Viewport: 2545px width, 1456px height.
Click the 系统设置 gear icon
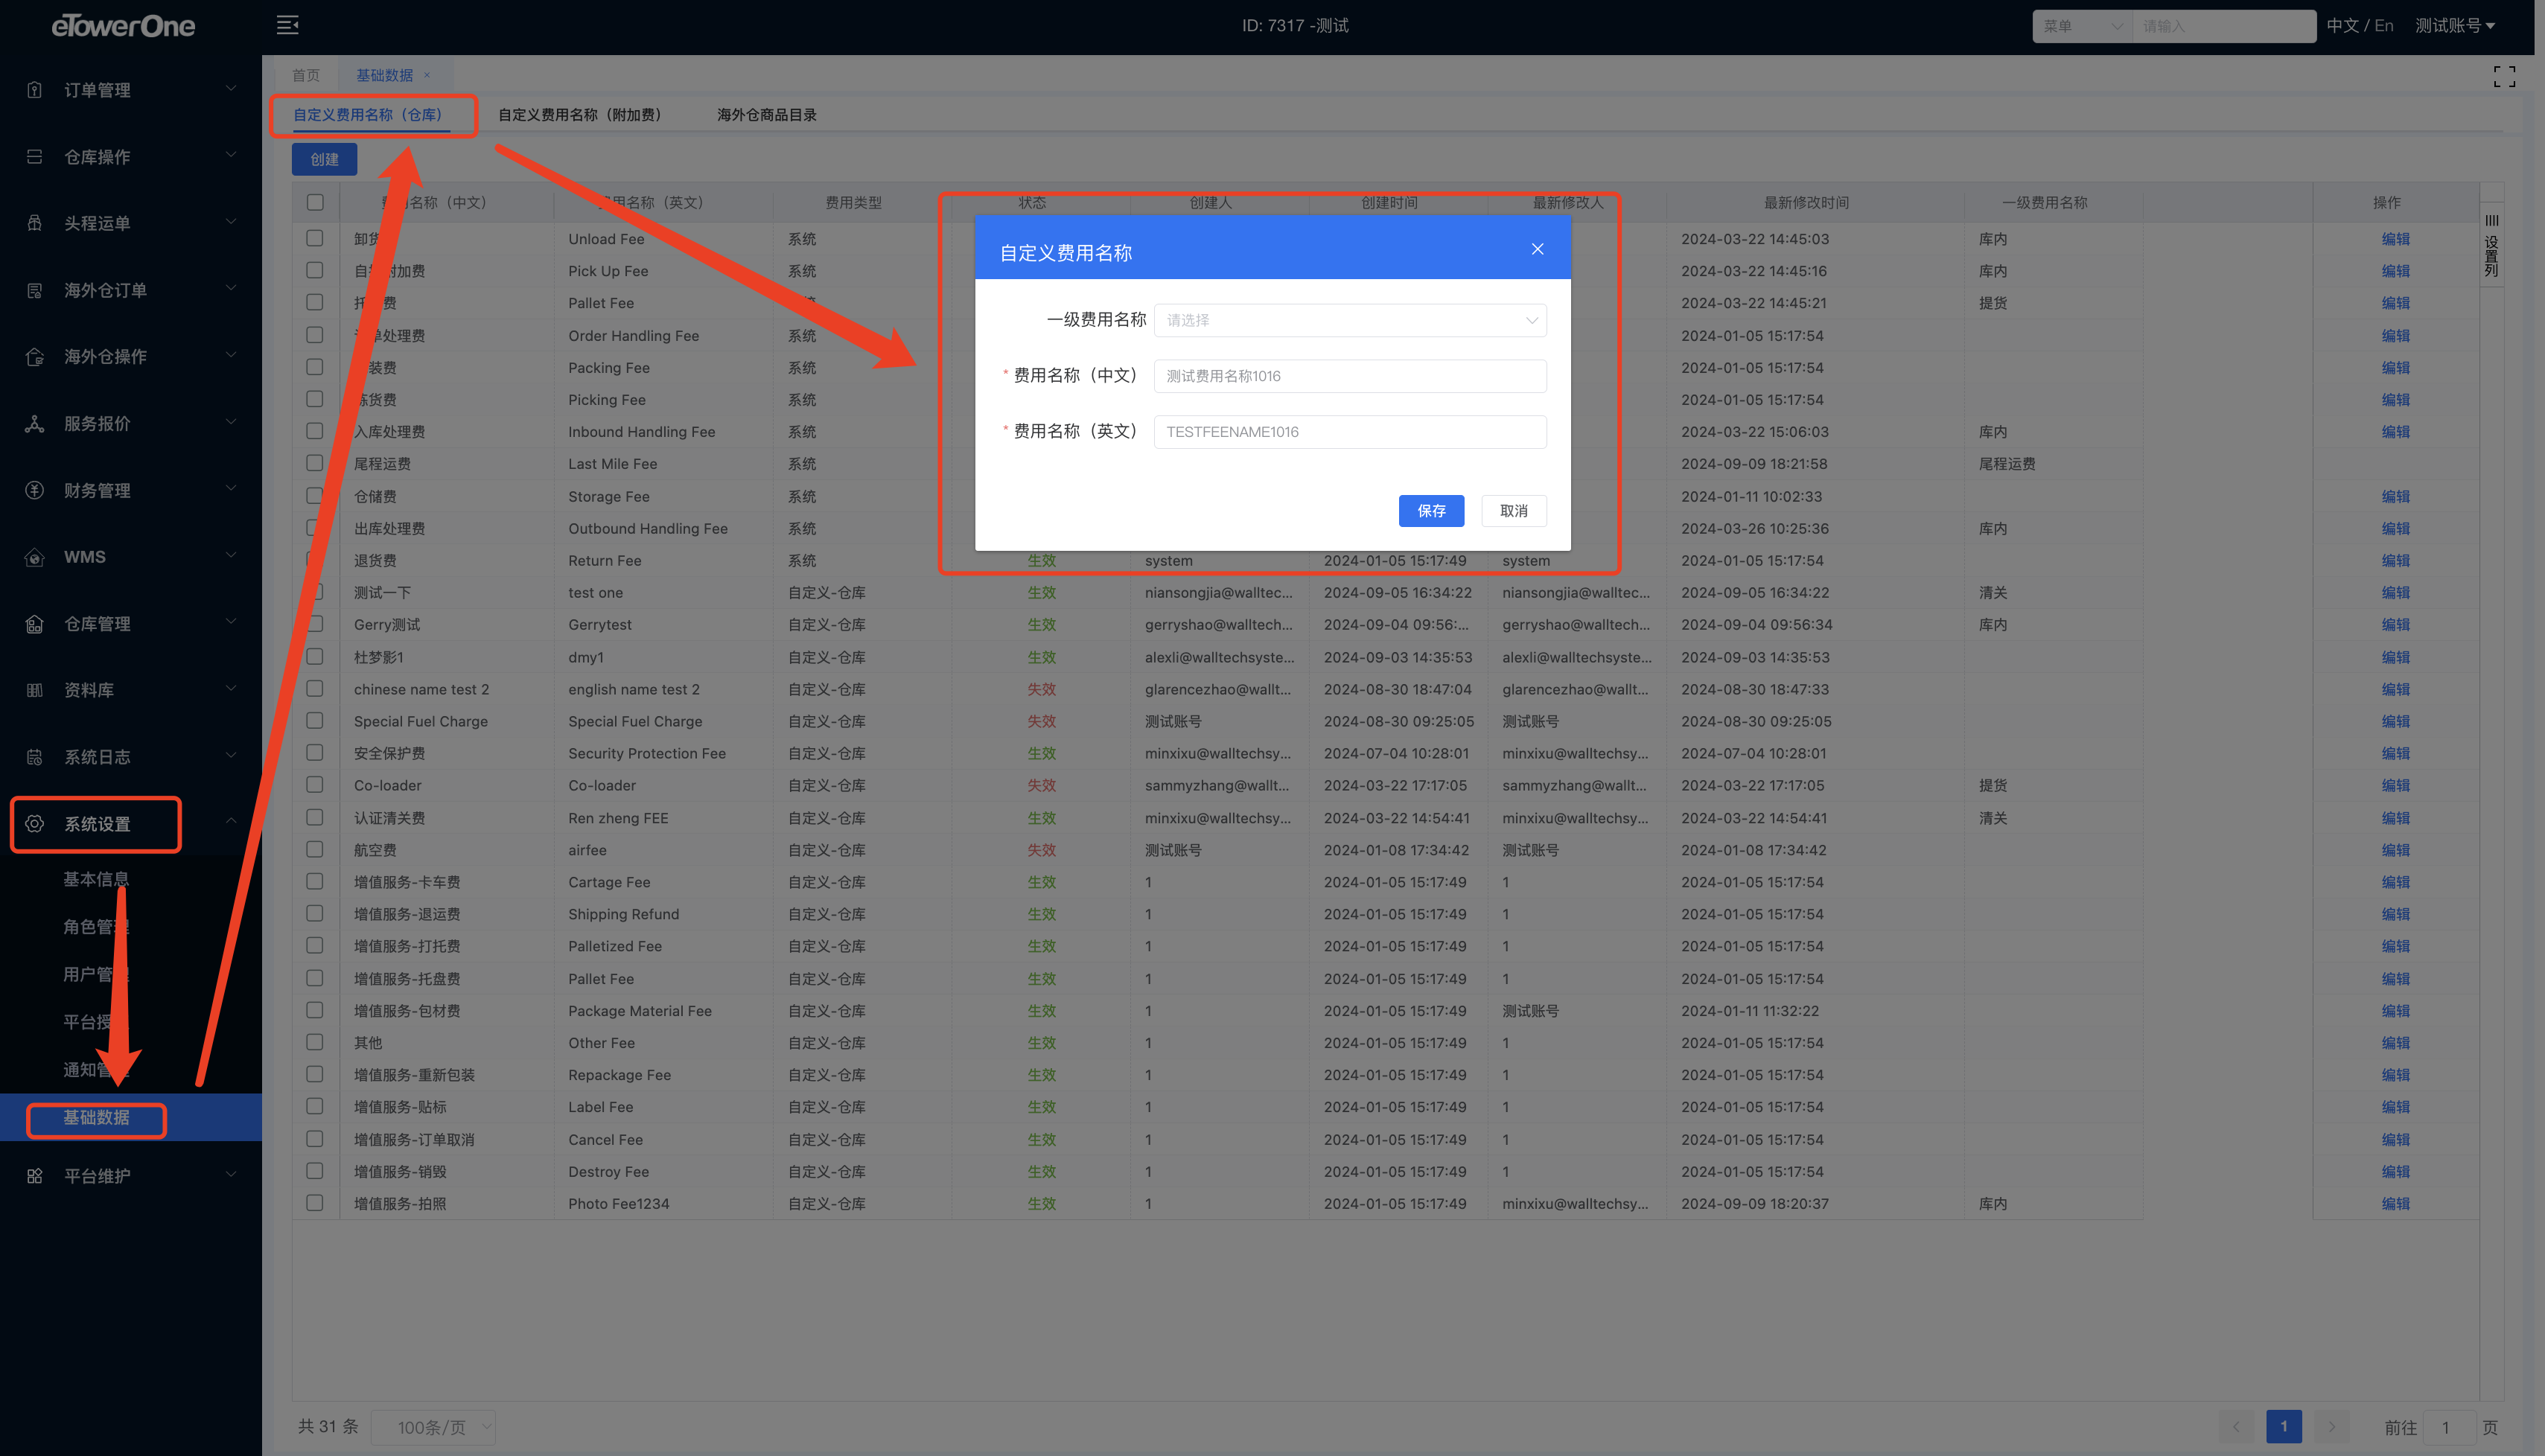tap(35, 824)
